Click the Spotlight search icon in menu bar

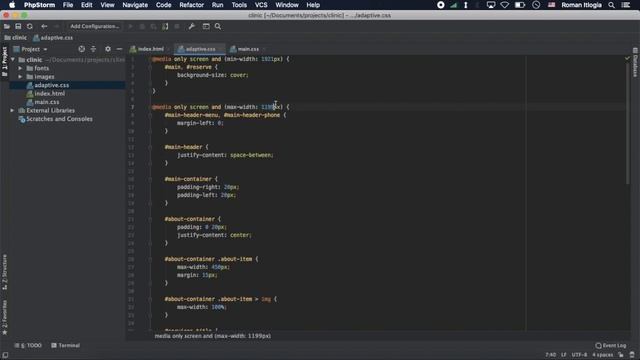tap(611, 5)
